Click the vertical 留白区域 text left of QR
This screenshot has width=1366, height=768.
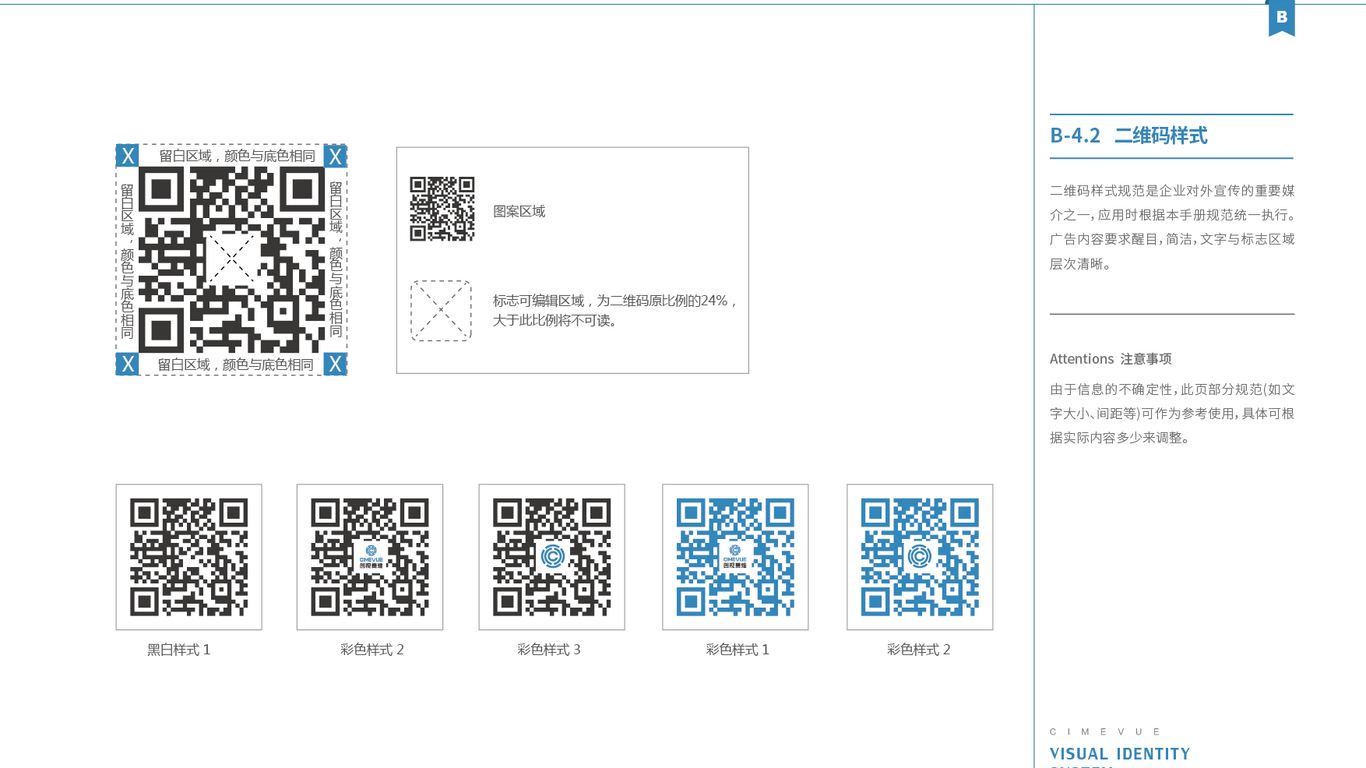[x=127, y=260]
